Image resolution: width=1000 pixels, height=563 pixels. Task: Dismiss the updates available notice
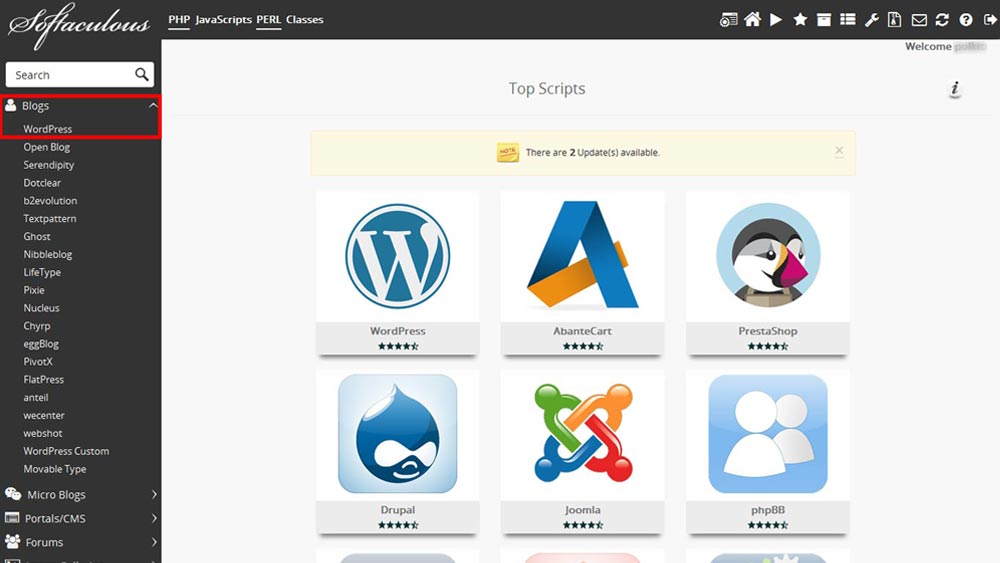point(839,151)
